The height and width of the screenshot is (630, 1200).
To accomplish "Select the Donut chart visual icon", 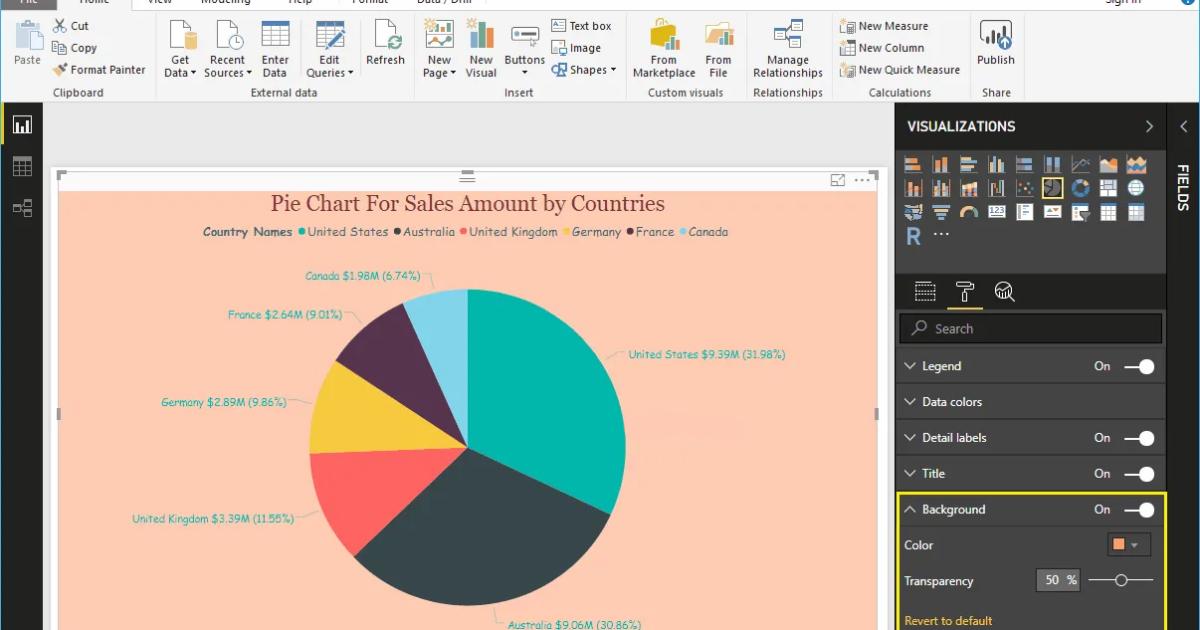I will [1080, 188].
